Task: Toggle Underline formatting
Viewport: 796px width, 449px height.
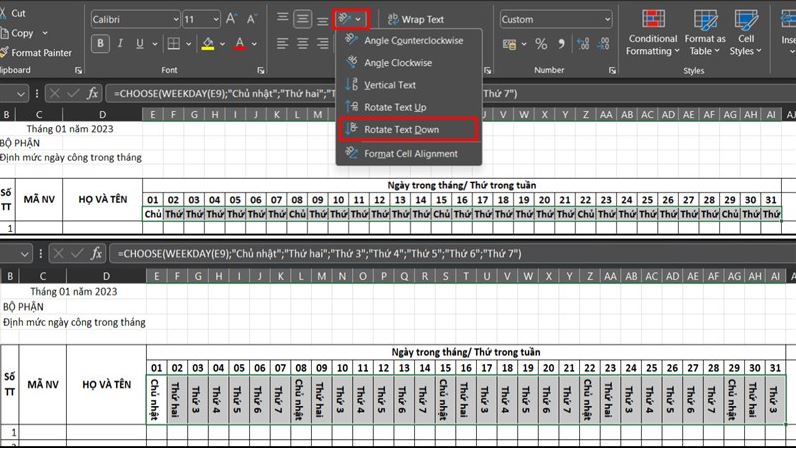Action: point(140,44)
